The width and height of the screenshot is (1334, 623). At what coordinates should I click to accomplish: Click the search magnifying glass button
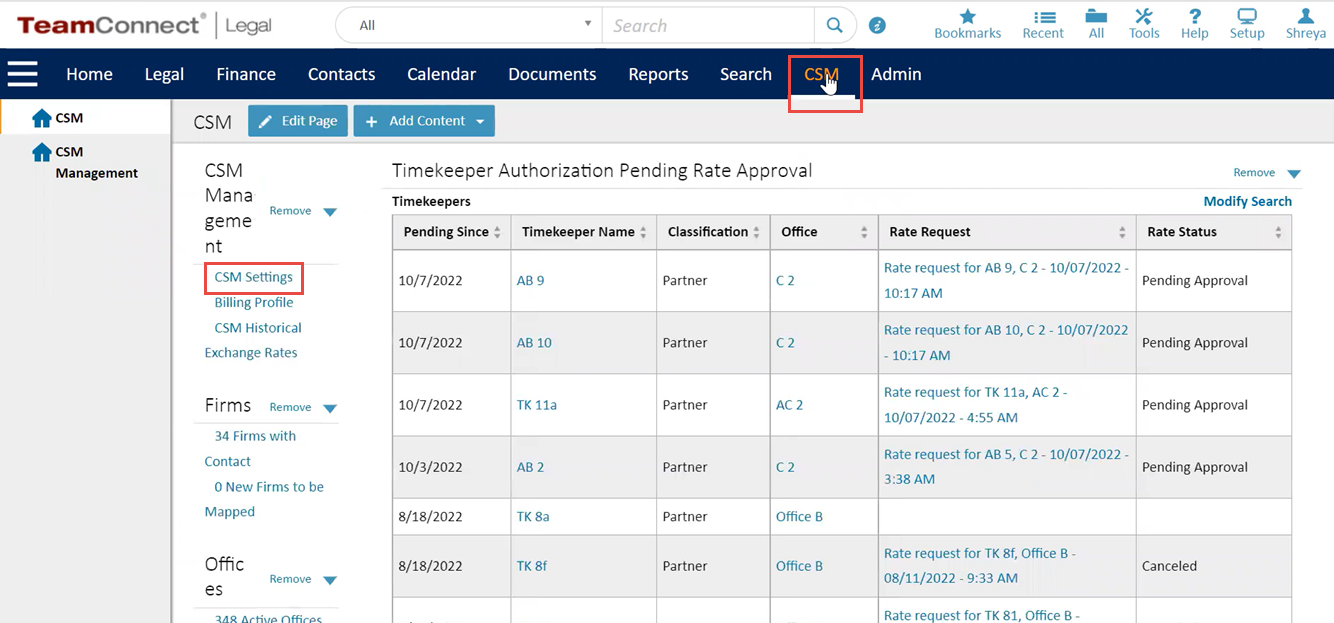(834, 26)
